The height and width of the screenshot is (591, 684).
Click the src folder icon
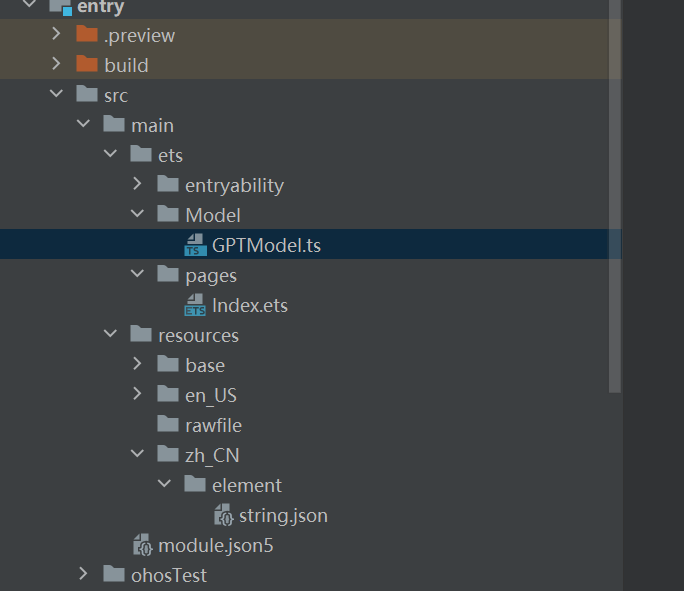click(87, 94)
